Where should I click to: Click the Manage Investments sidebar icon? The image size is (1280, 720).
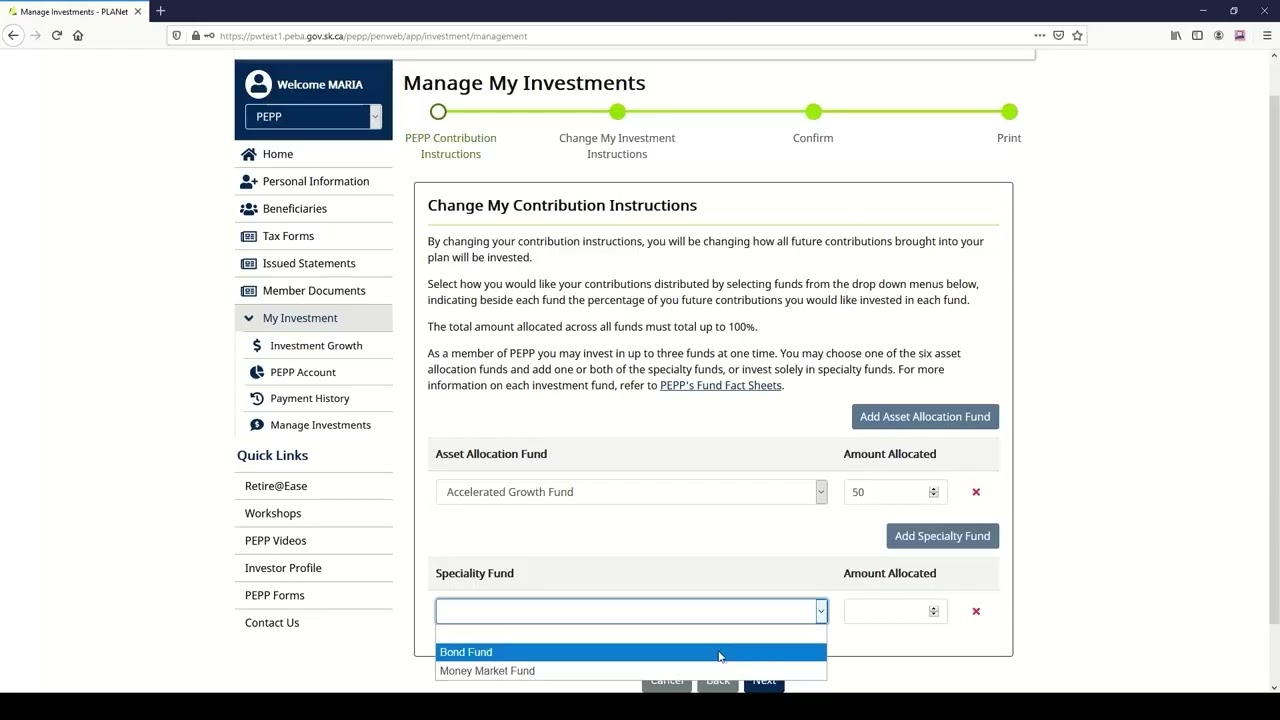[257, 425]
